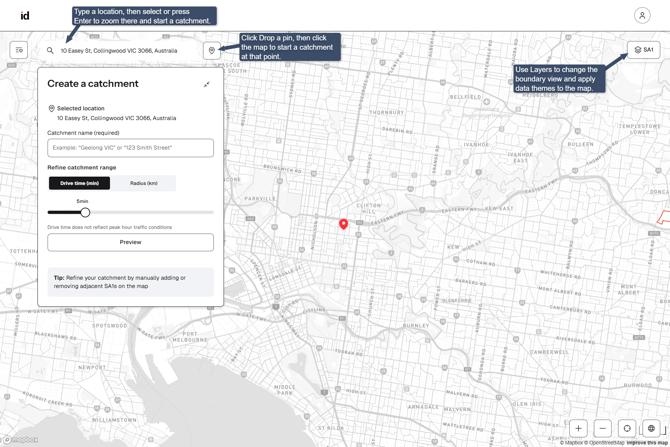Zoom out with the minus button
The width and height of the screenshot is (670, 447).
pos(602,428)
